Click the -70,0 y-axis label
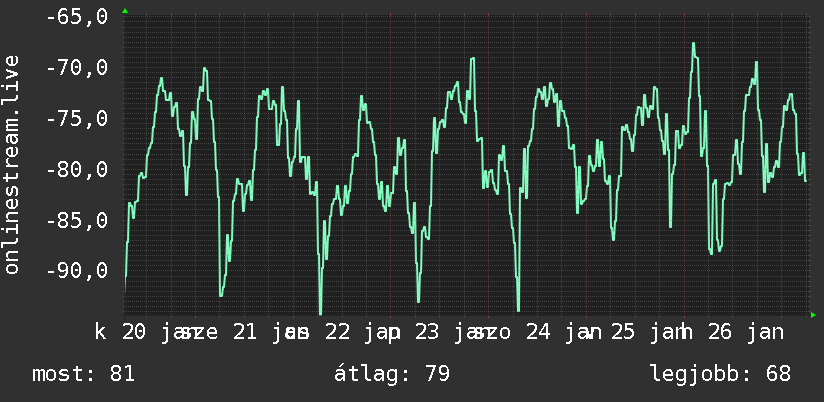This screenshot has width=824, height=402. click(x=77, y=68)
